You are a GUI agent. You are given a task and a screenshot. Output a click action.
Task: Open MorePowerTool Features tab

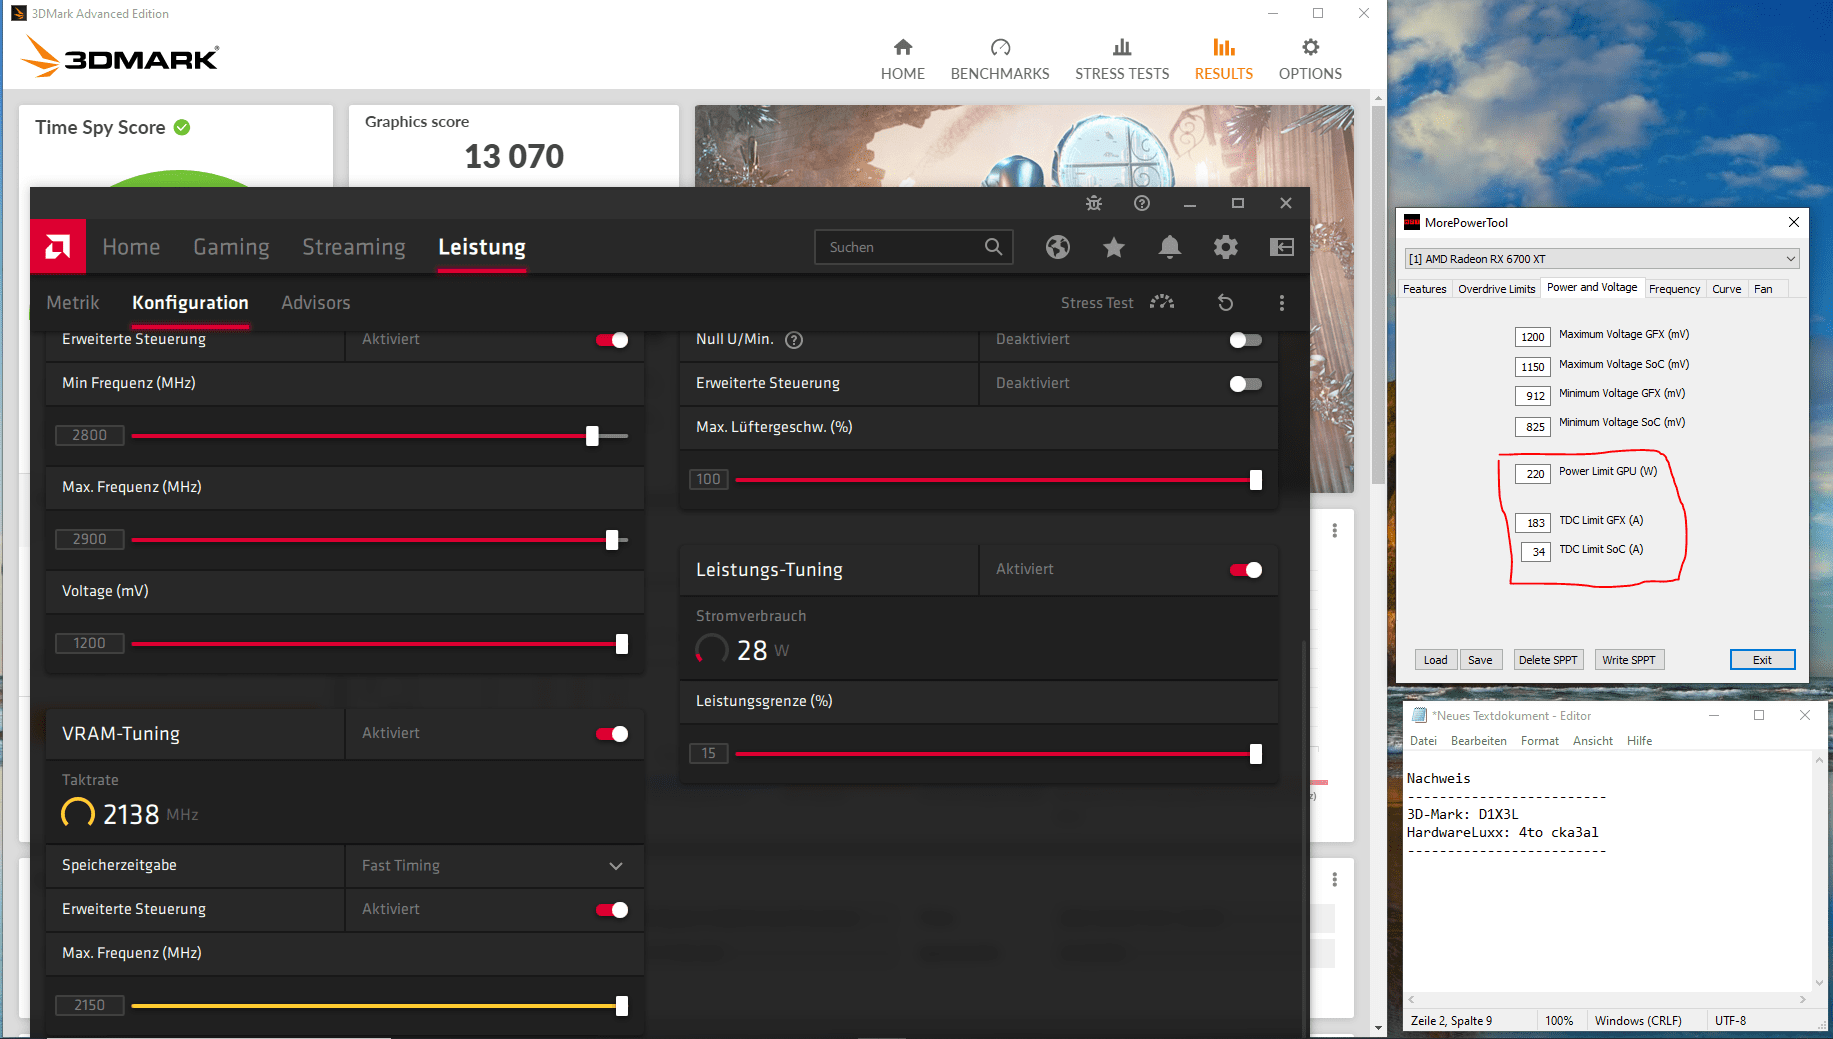point(1424,289)
